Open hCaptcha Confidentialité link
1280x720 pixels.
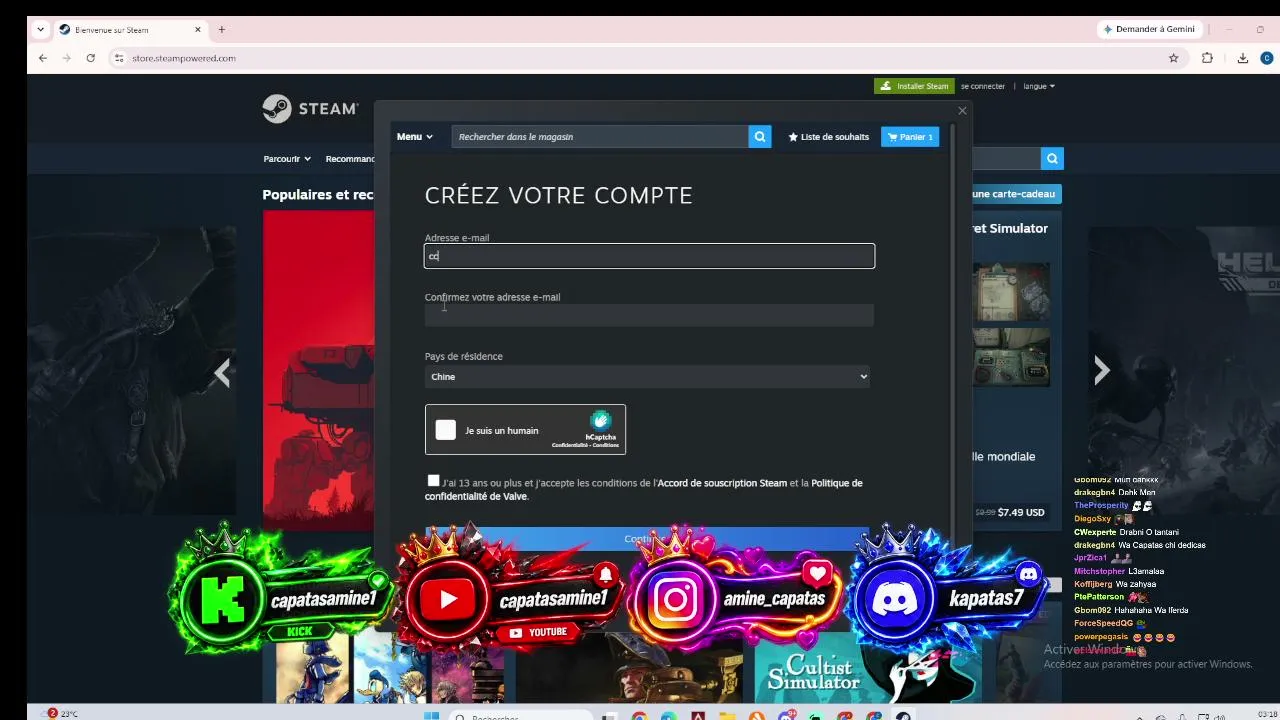[570, 445]
